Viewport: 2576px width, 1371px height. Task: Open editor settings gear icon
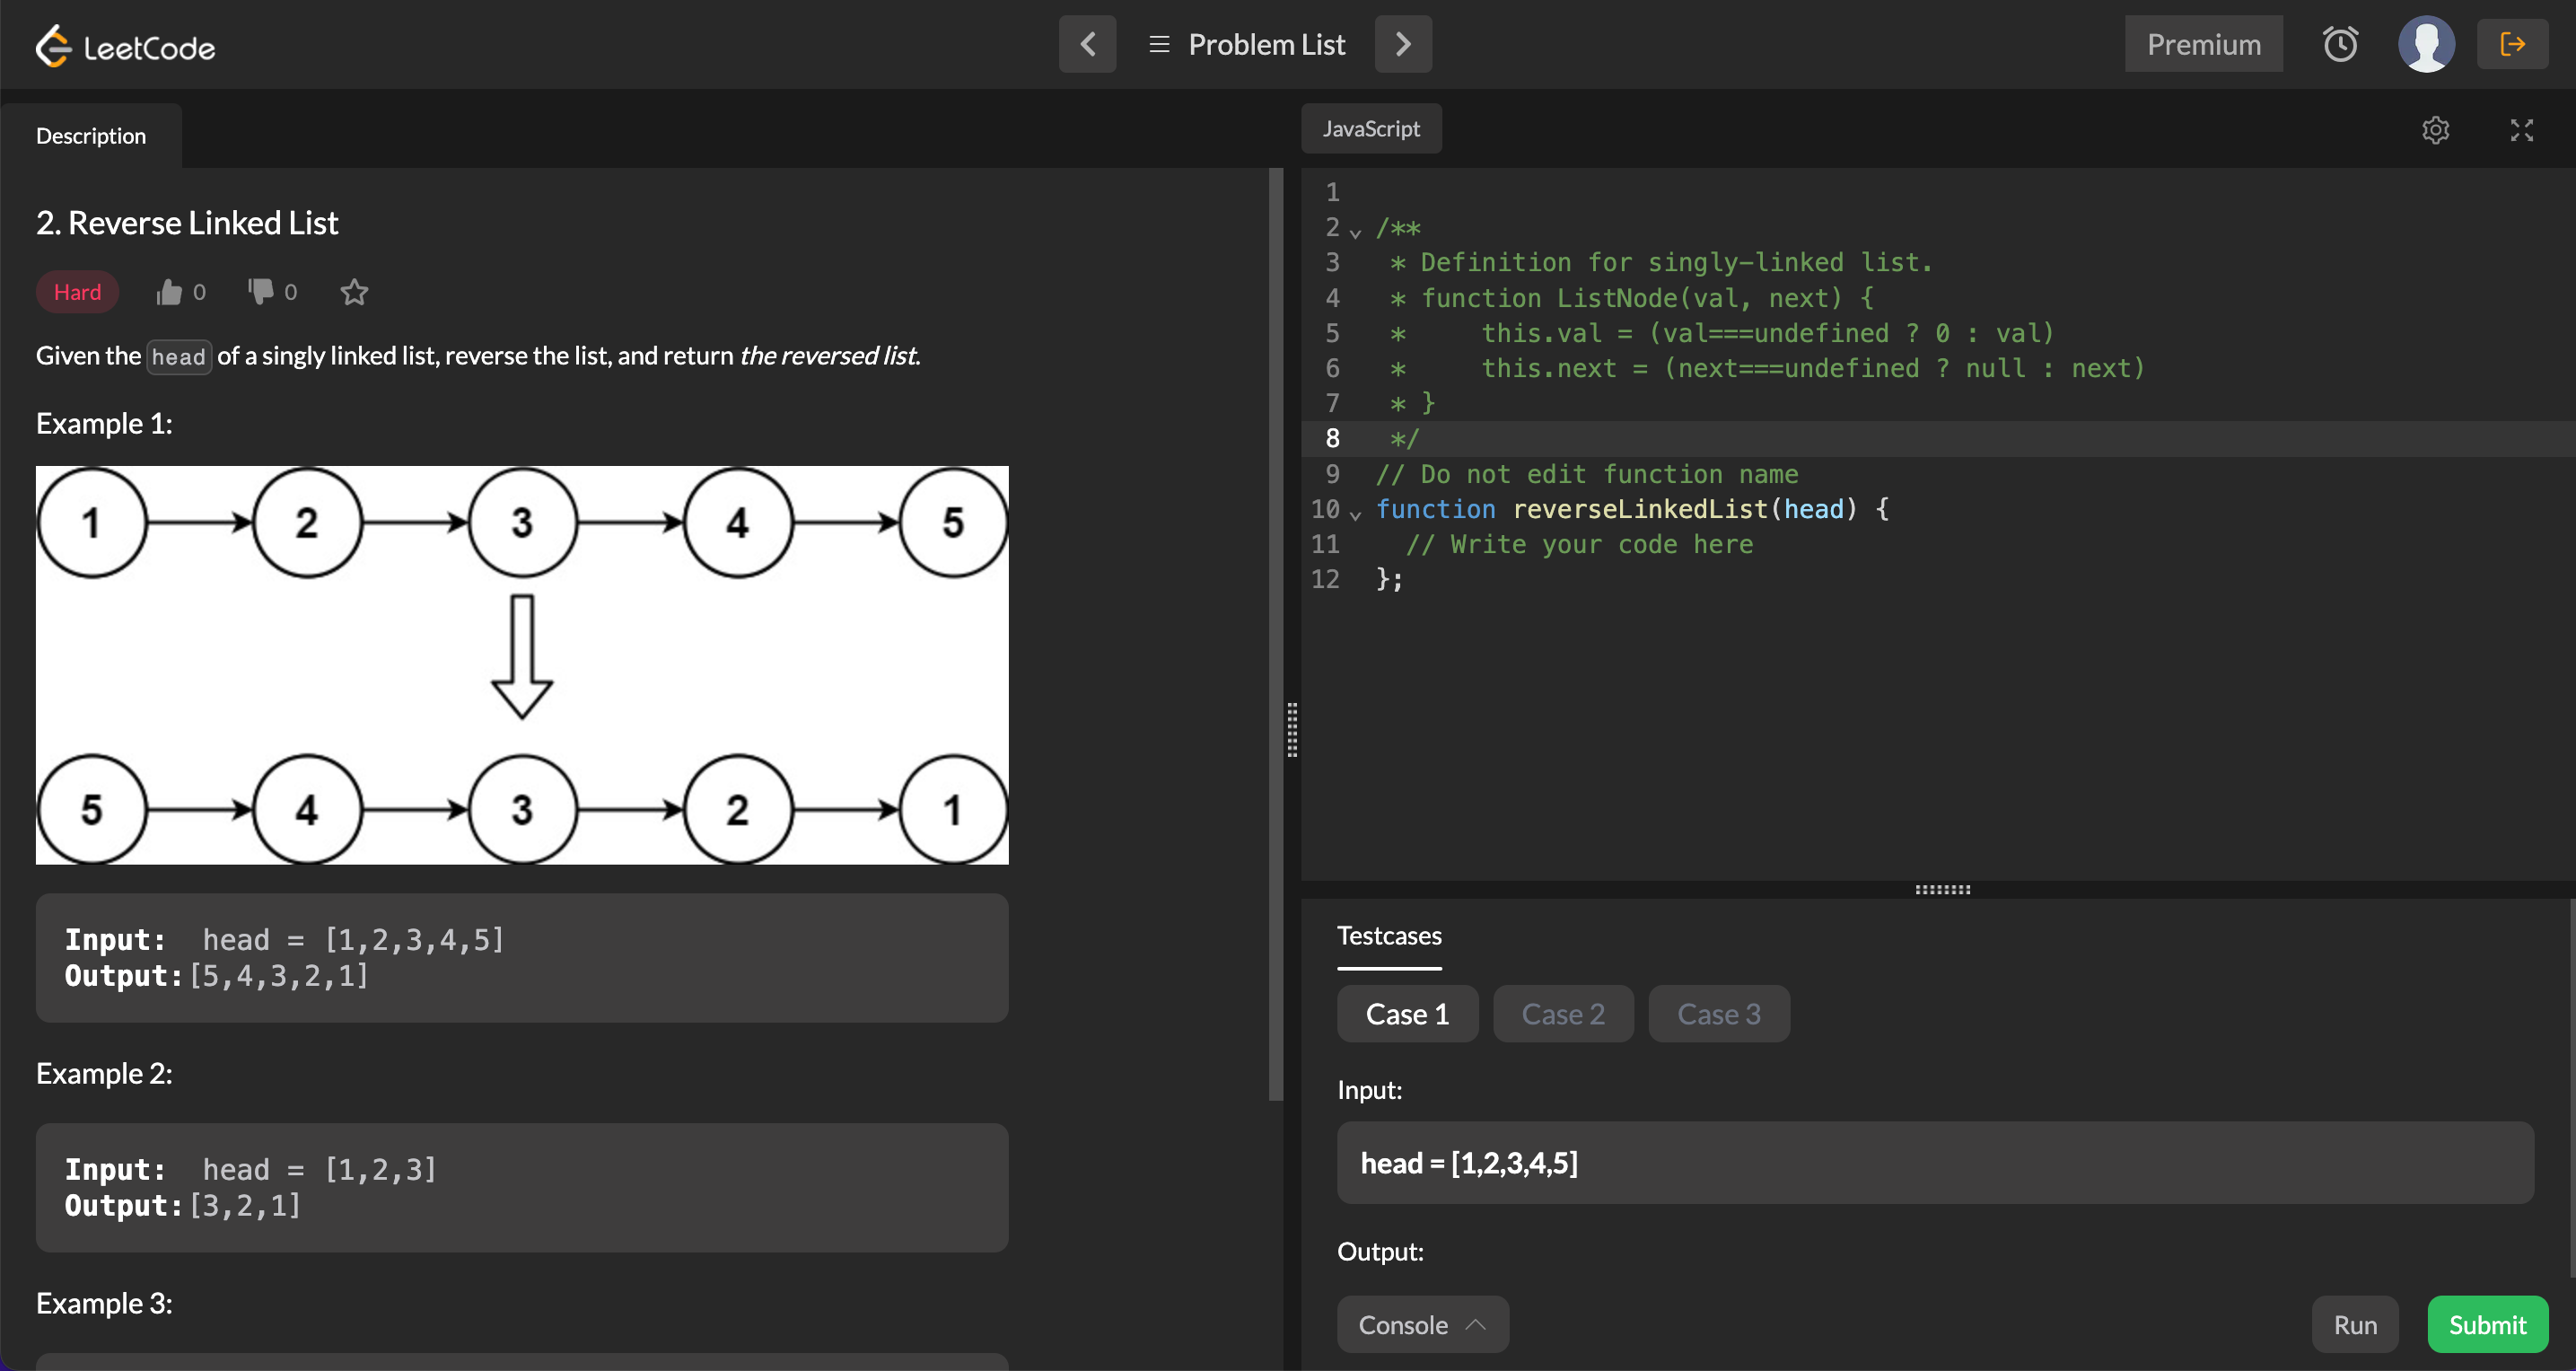point(2435,130)
